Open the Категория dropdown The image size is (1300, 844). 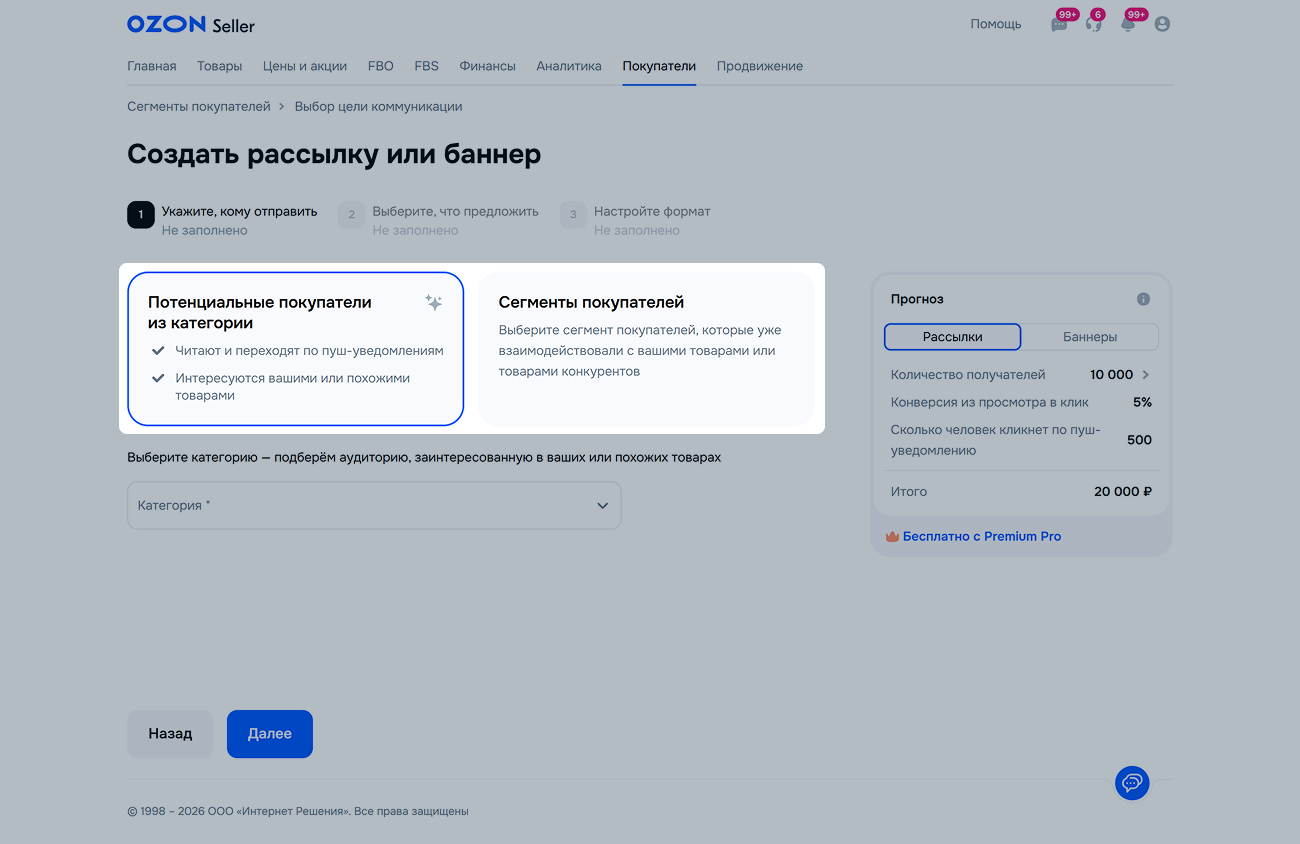coord(374,506)
